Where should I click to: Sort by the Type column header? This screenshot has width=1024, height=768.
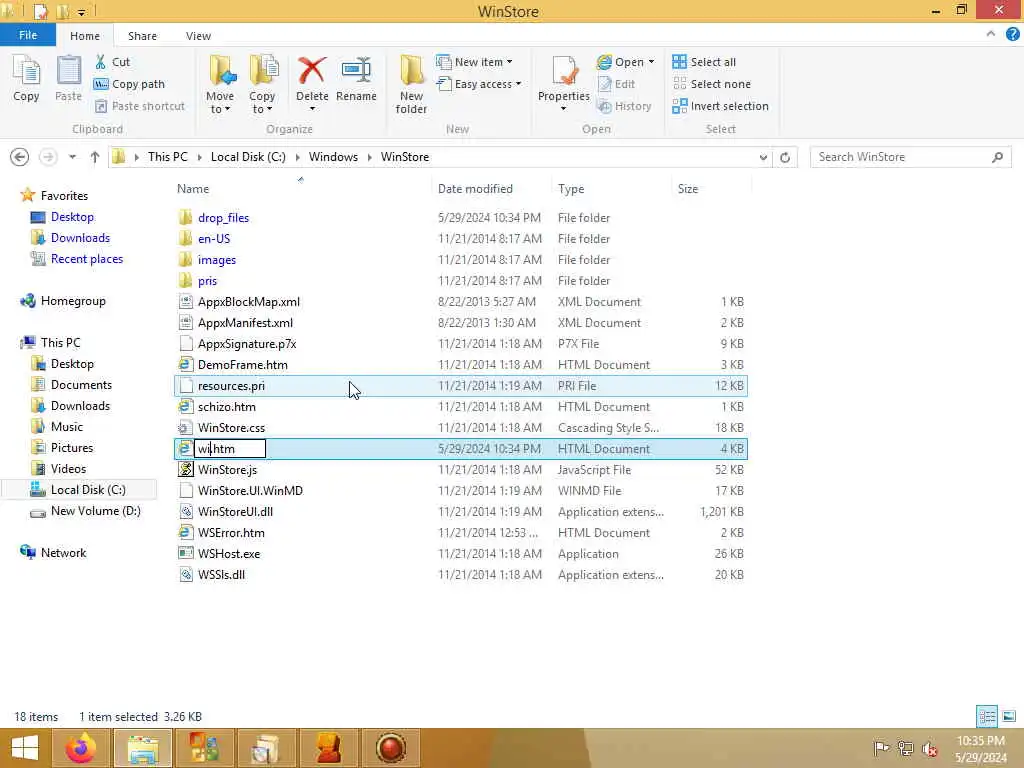[571, 189]
